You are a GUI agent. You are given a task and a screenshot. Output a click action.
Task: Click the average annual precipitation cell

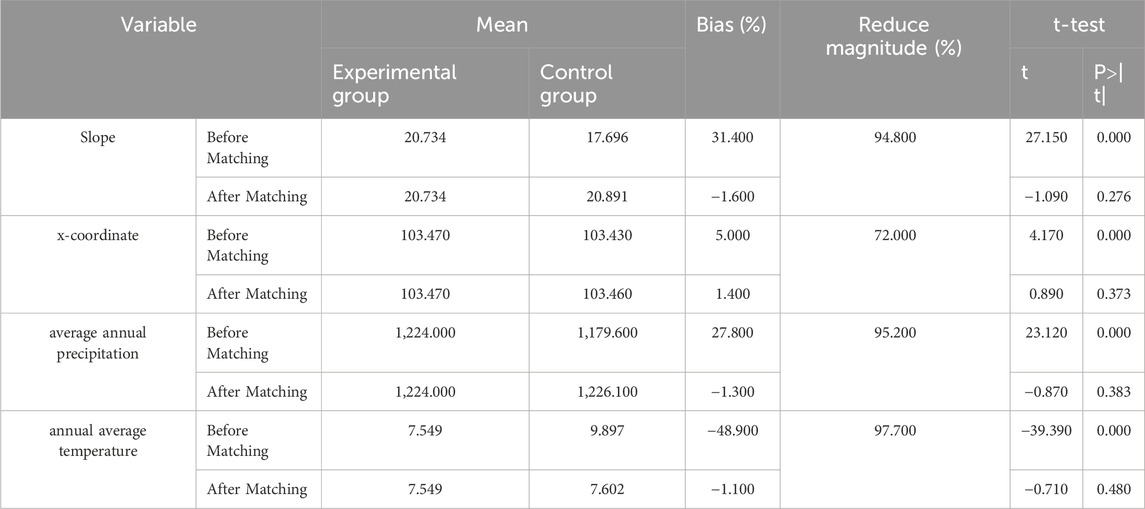pos(99,342)
